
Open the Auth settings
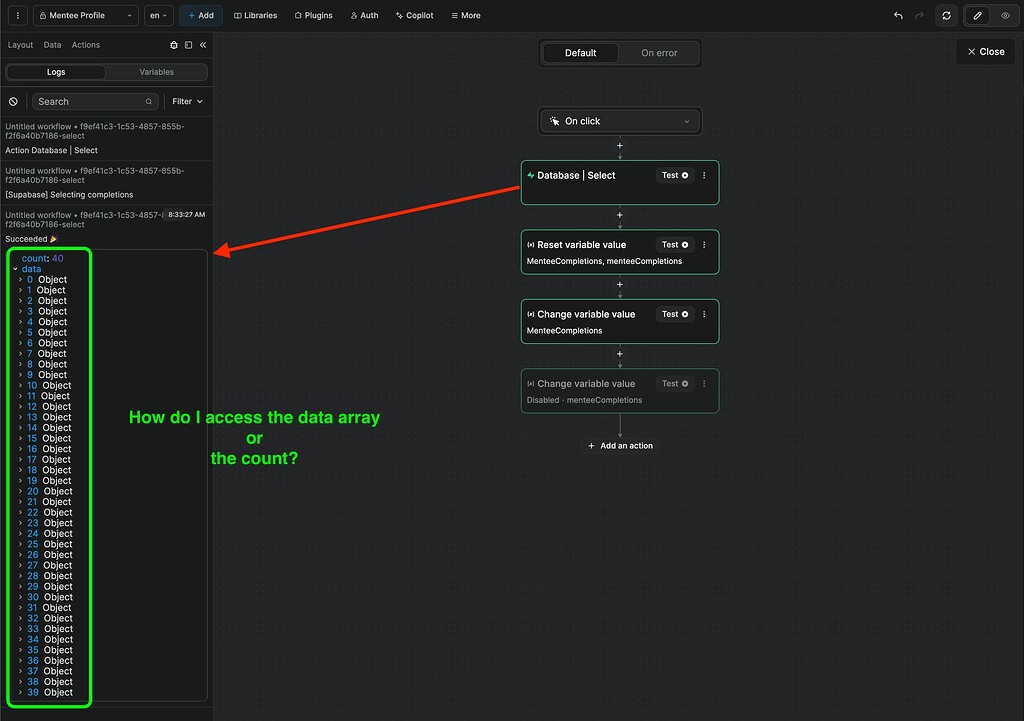[x=364, y=15]
